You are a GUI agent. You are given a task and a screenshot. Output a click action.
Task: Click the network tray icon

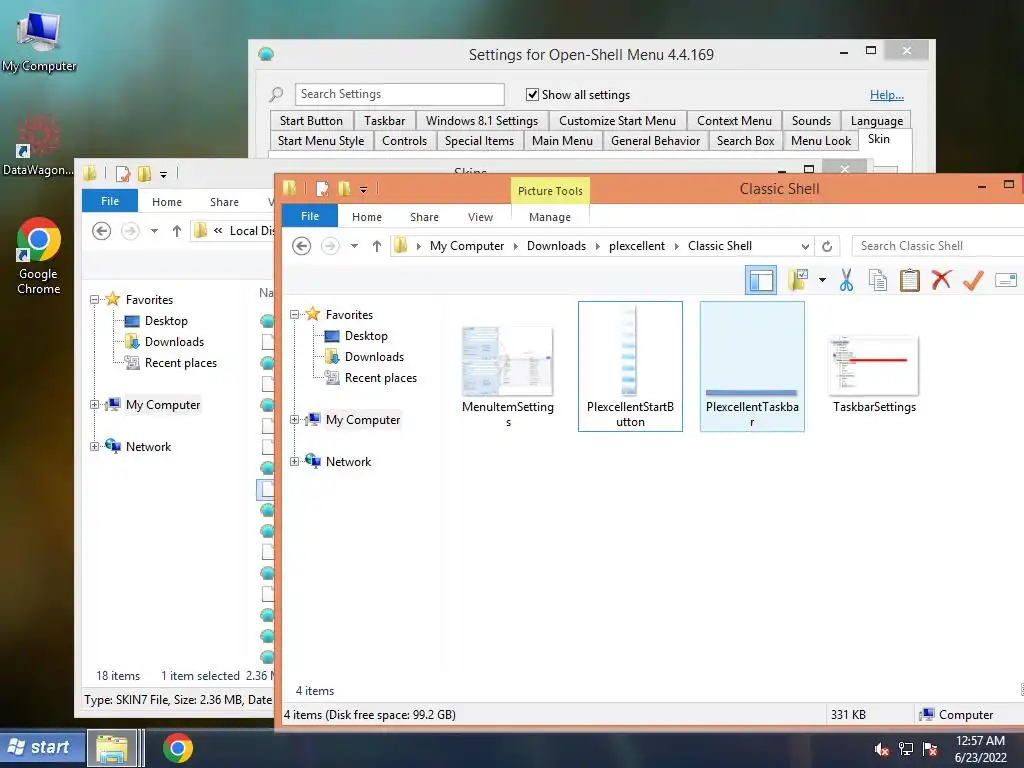[x=906, y=749]
